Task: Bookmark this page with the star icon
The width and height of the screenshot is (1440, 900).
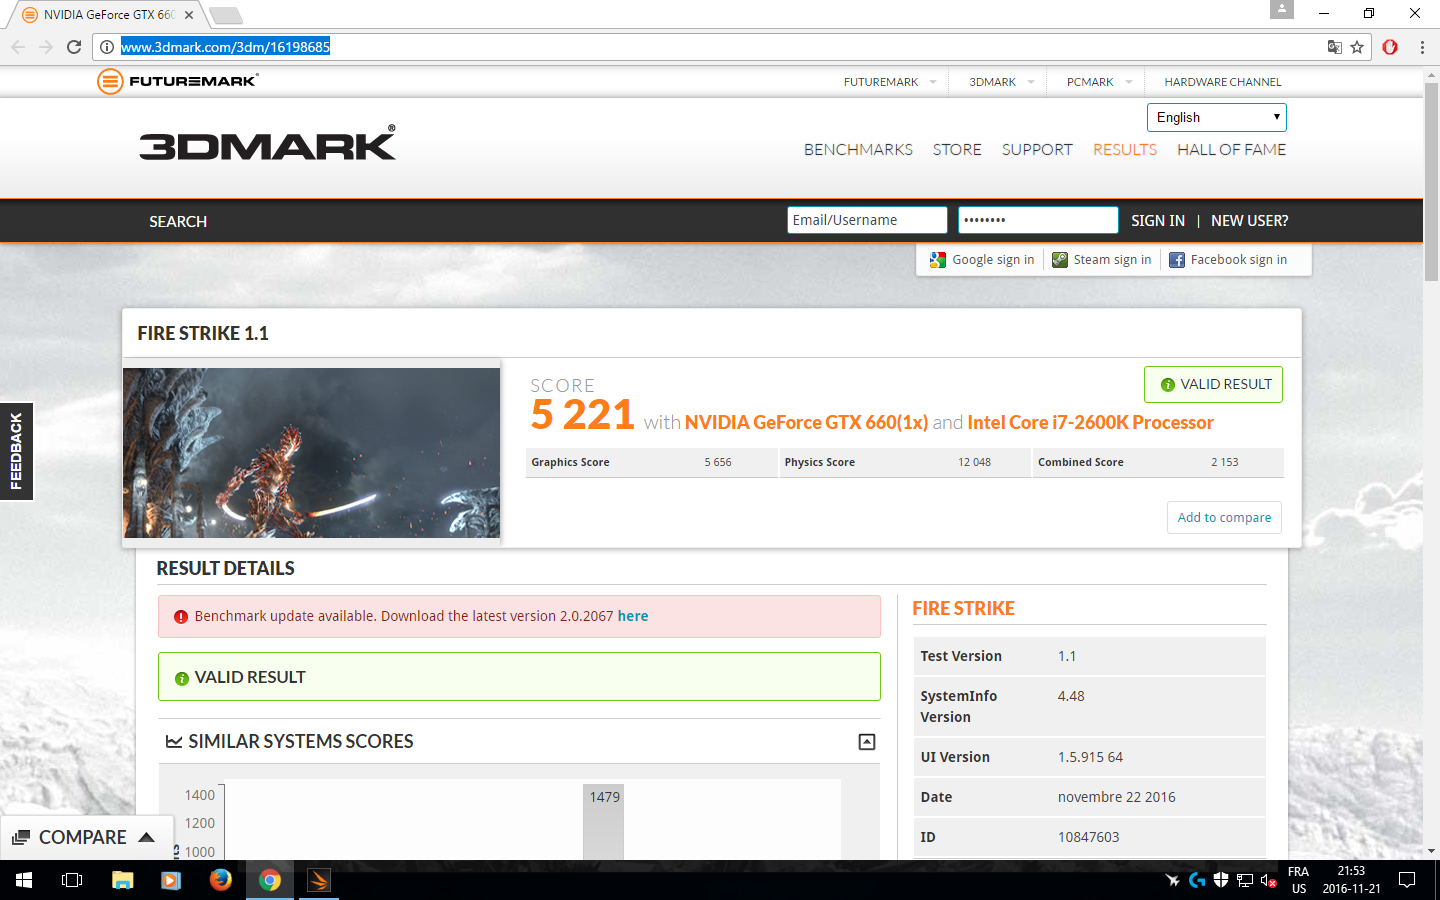Action: tap(1357, 47)
